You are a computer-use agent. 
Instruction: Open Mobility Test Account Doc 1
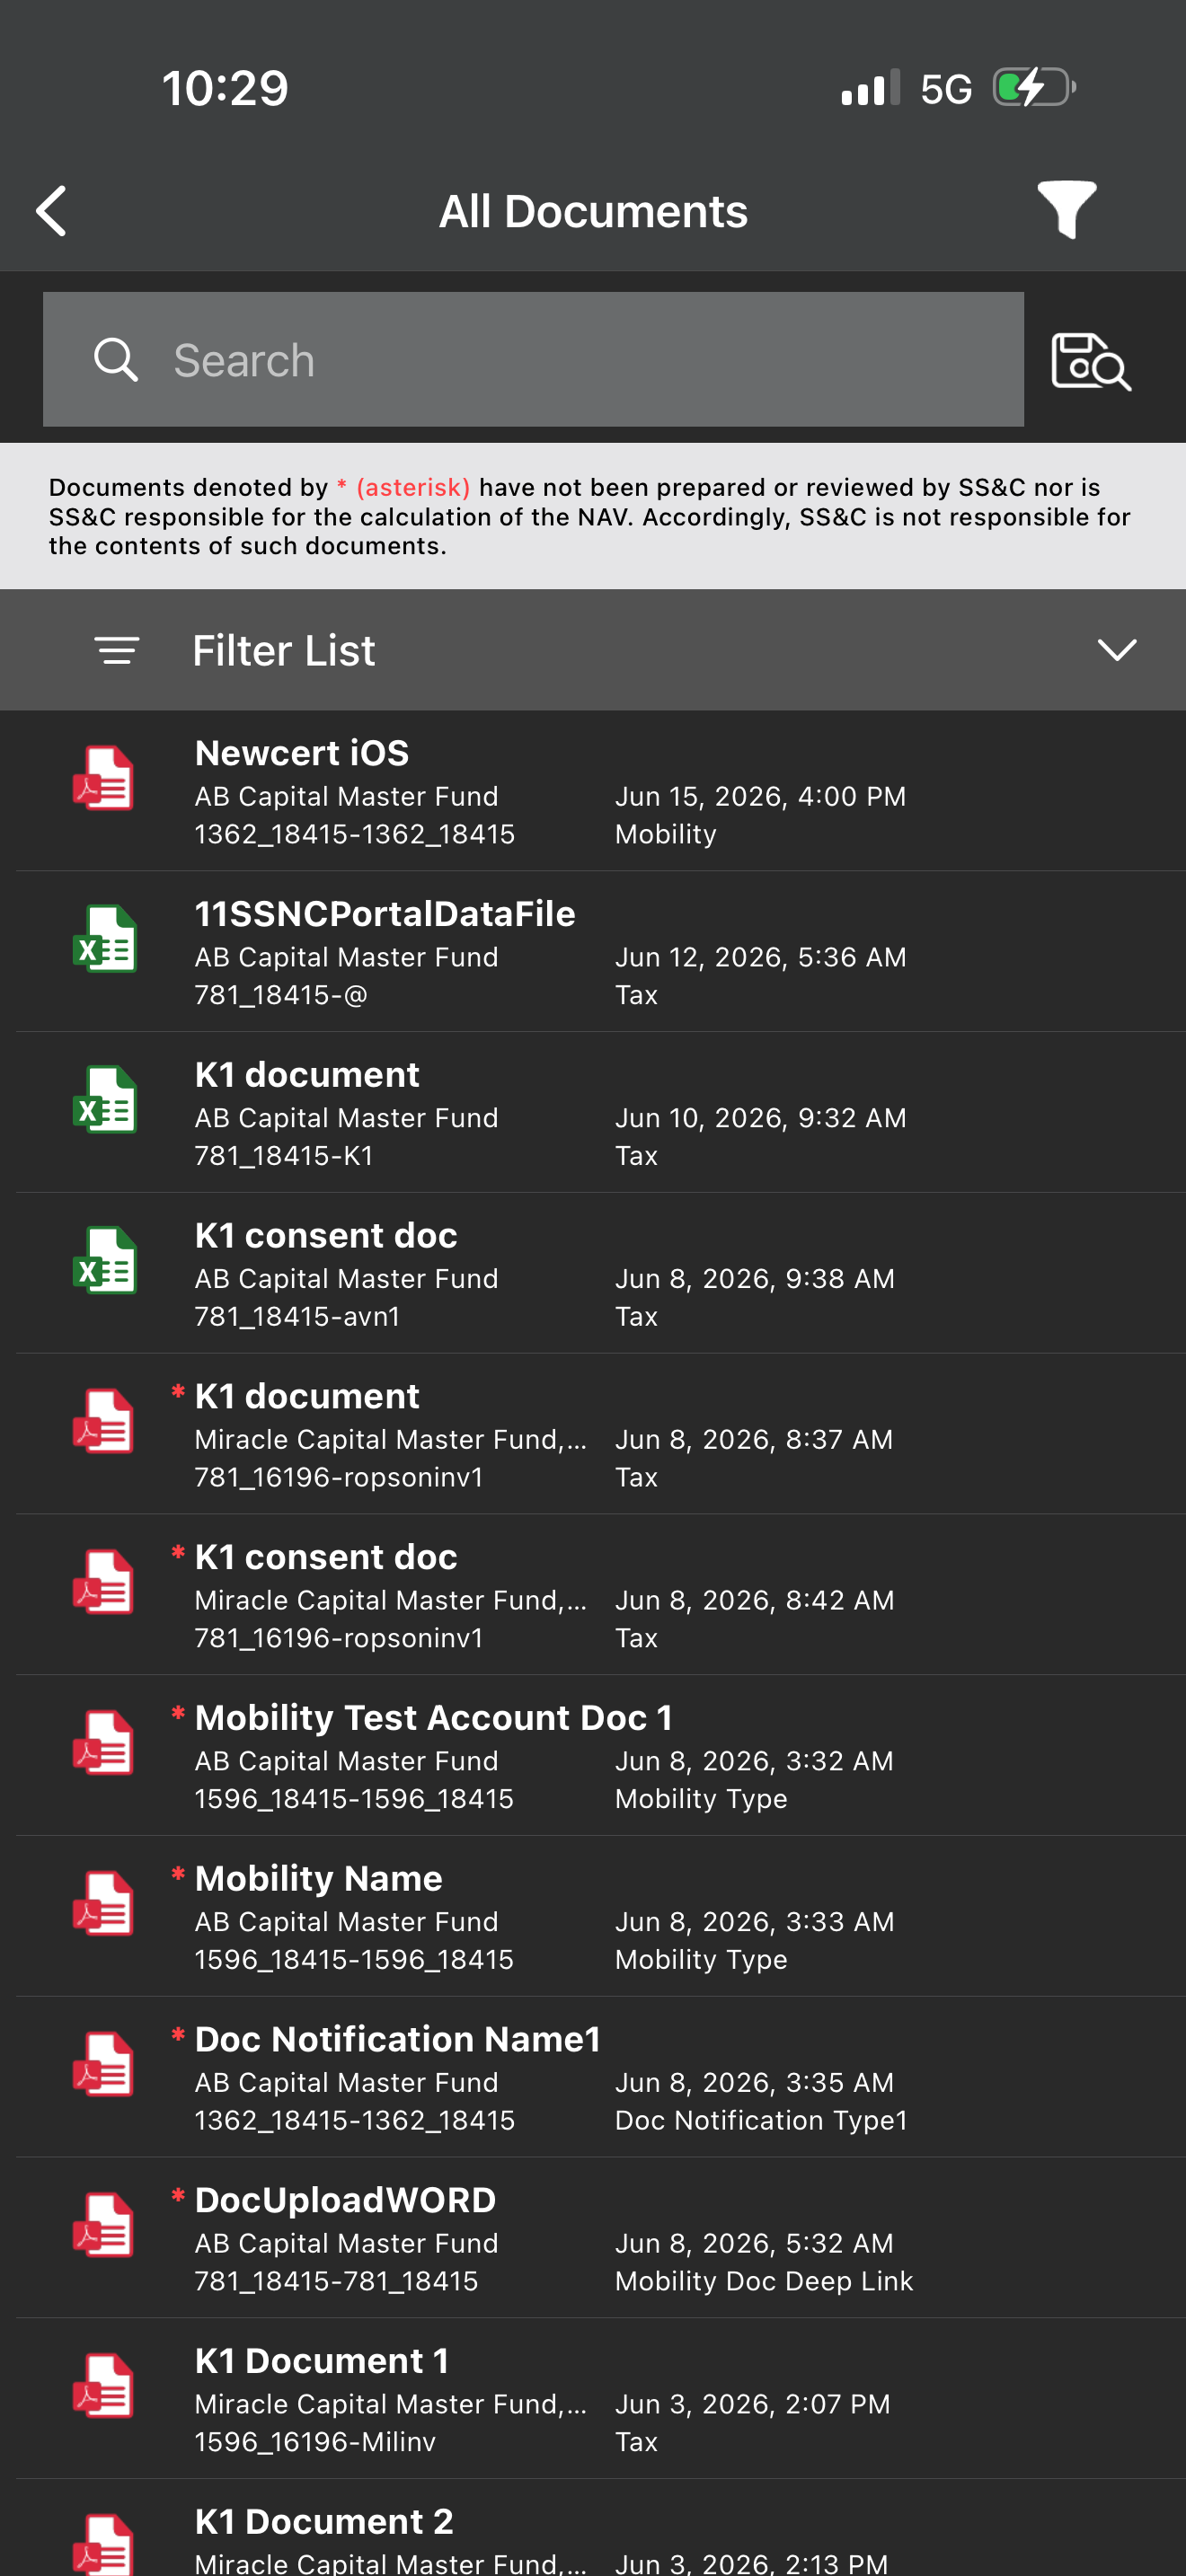pyautogui.click(x=593, y=1756)
